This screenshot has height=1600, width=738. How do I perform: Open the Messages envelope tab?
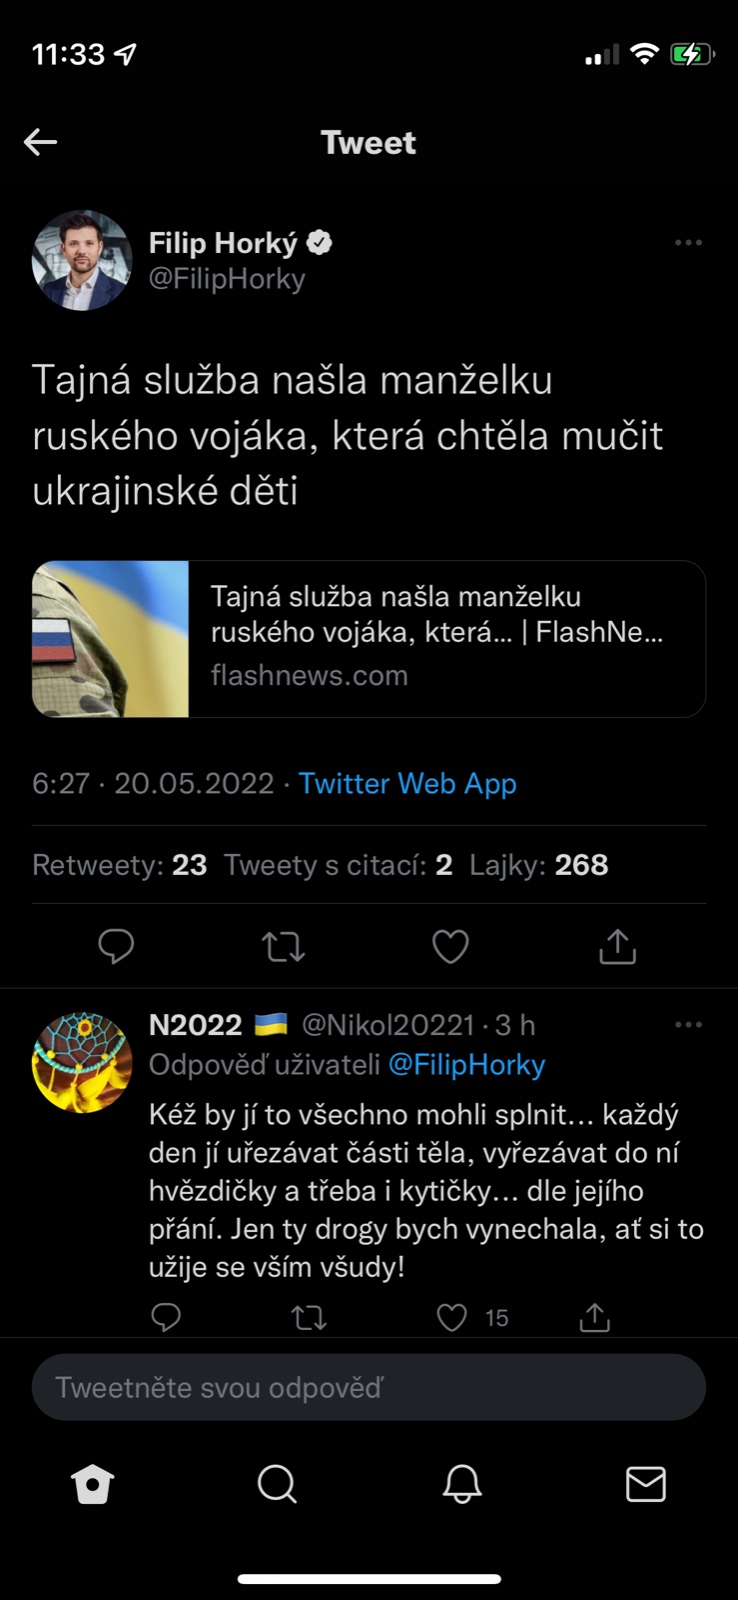click(x=646, y=1485)
